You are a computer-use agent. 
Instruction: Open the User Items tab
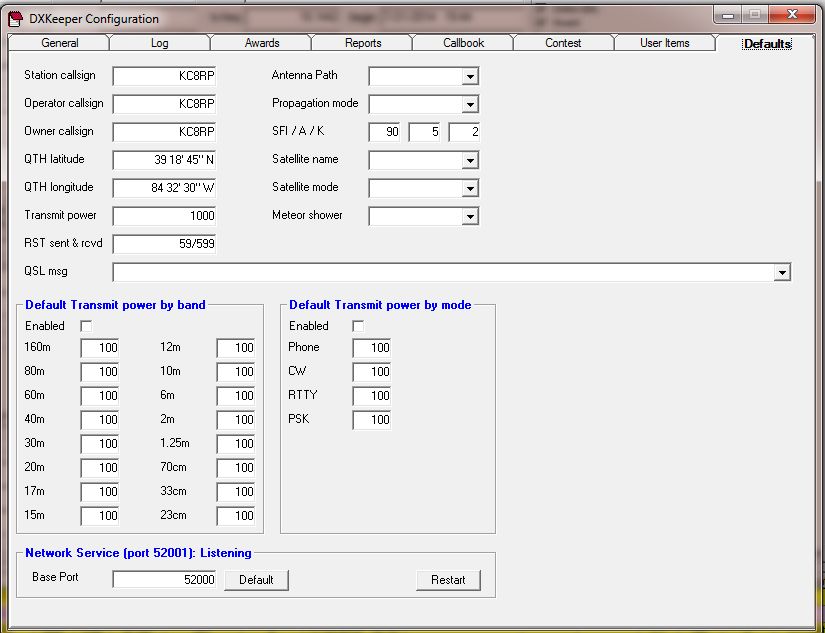[665, 43]
